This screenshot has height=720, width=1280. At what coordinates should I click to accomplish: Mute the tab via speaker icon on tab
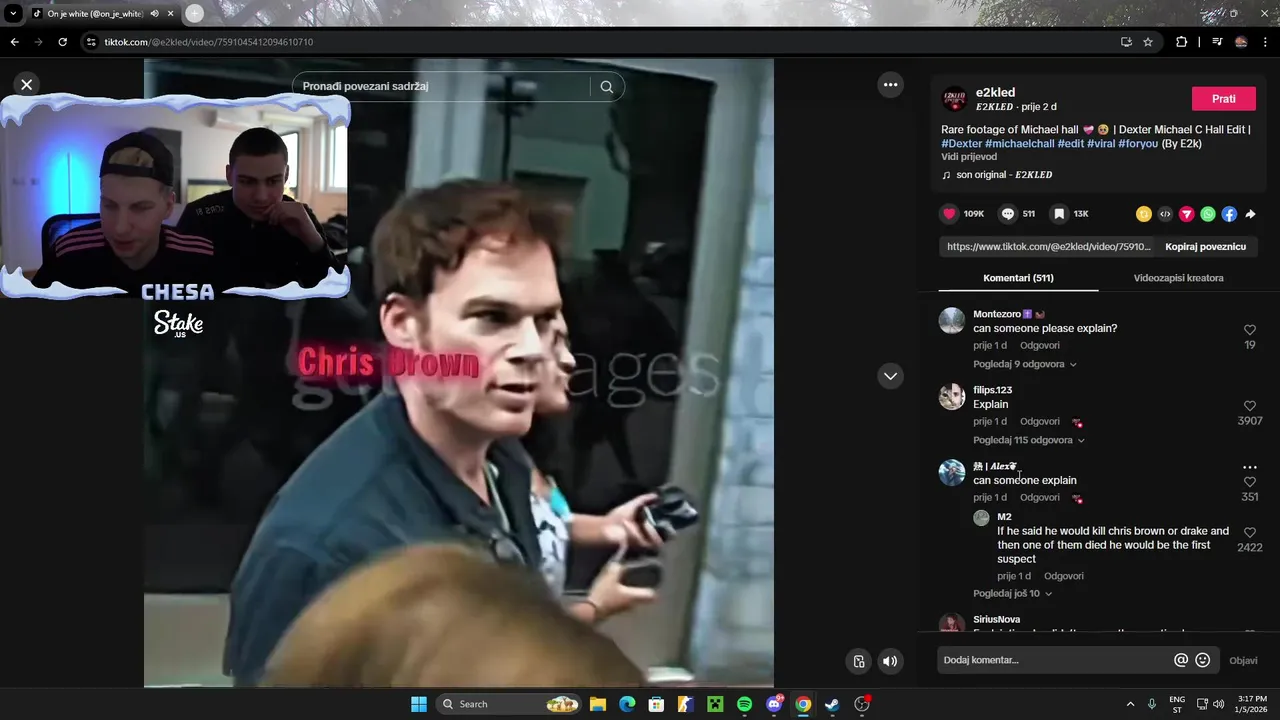155,14
